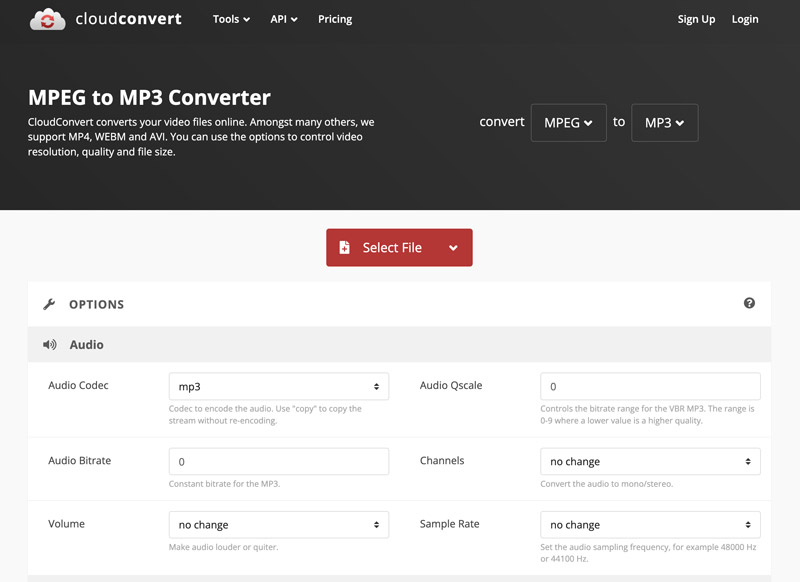Open the MP3 target format dropdown
This screenshot has height=582, width=800.
[x=664, y=122]
